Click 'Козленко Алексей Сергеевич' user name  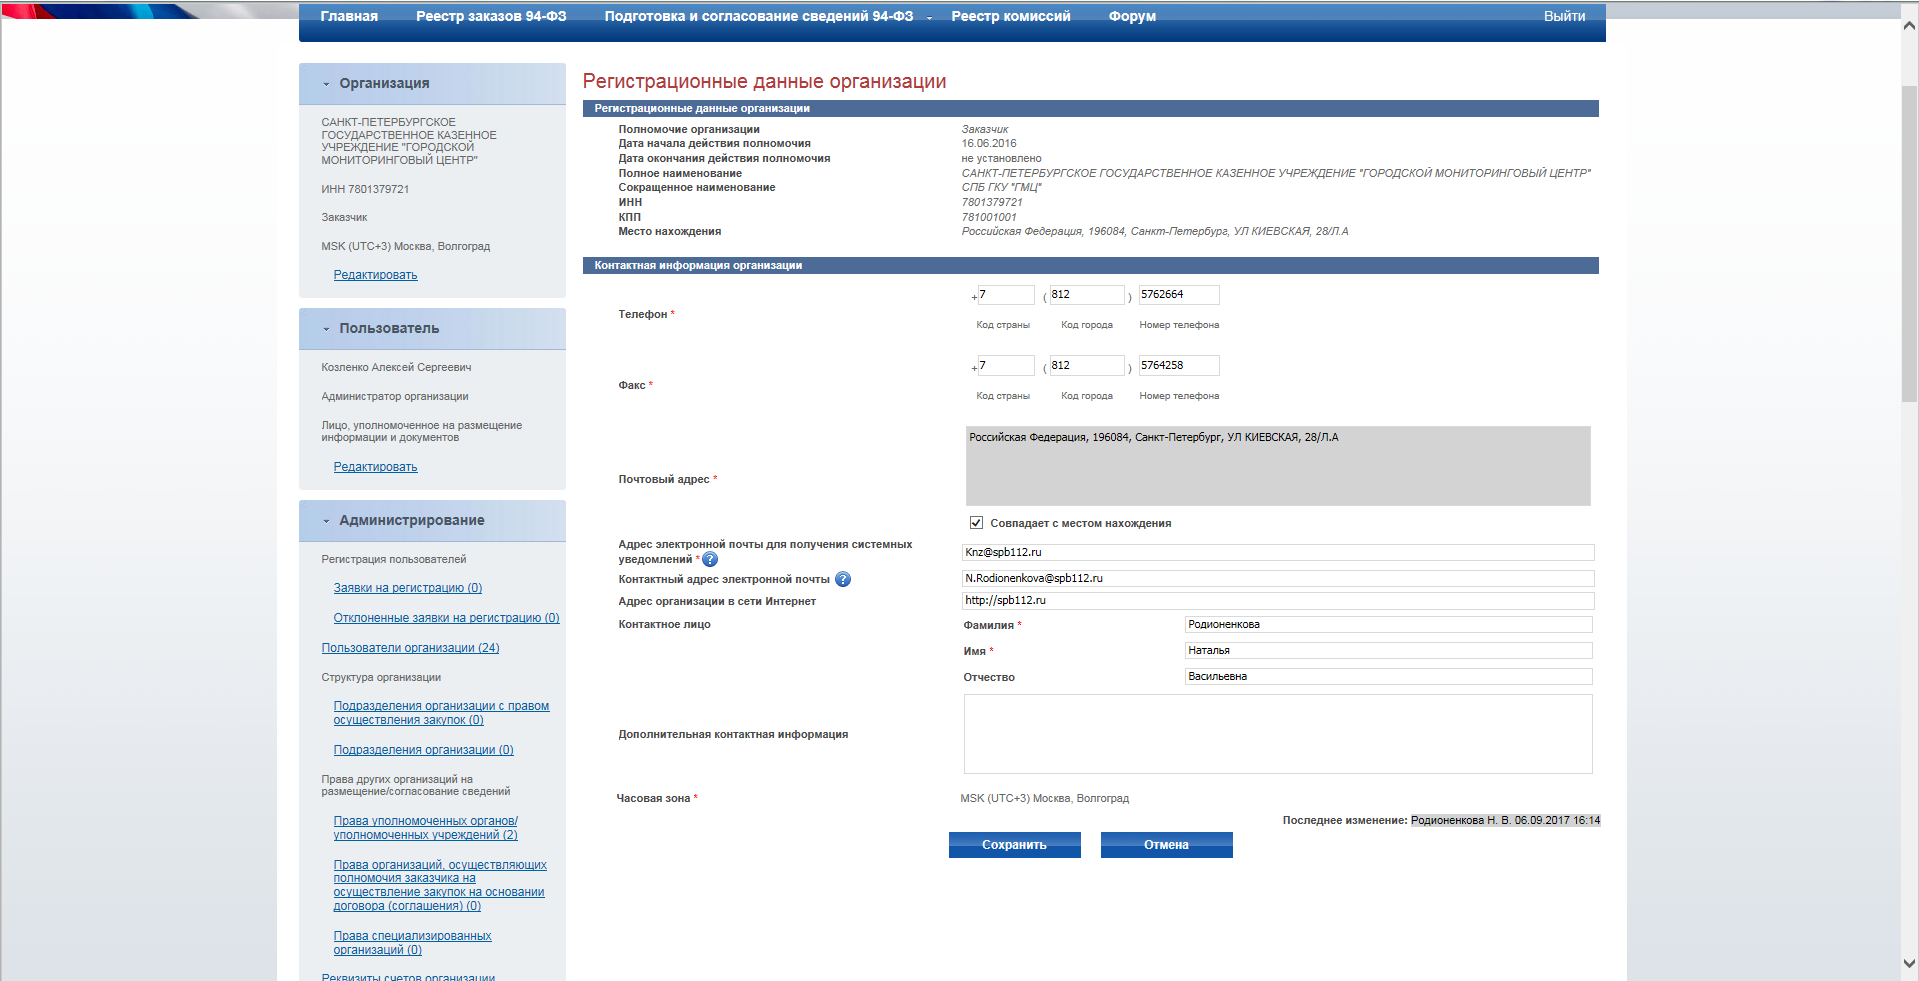click(396, 367)
